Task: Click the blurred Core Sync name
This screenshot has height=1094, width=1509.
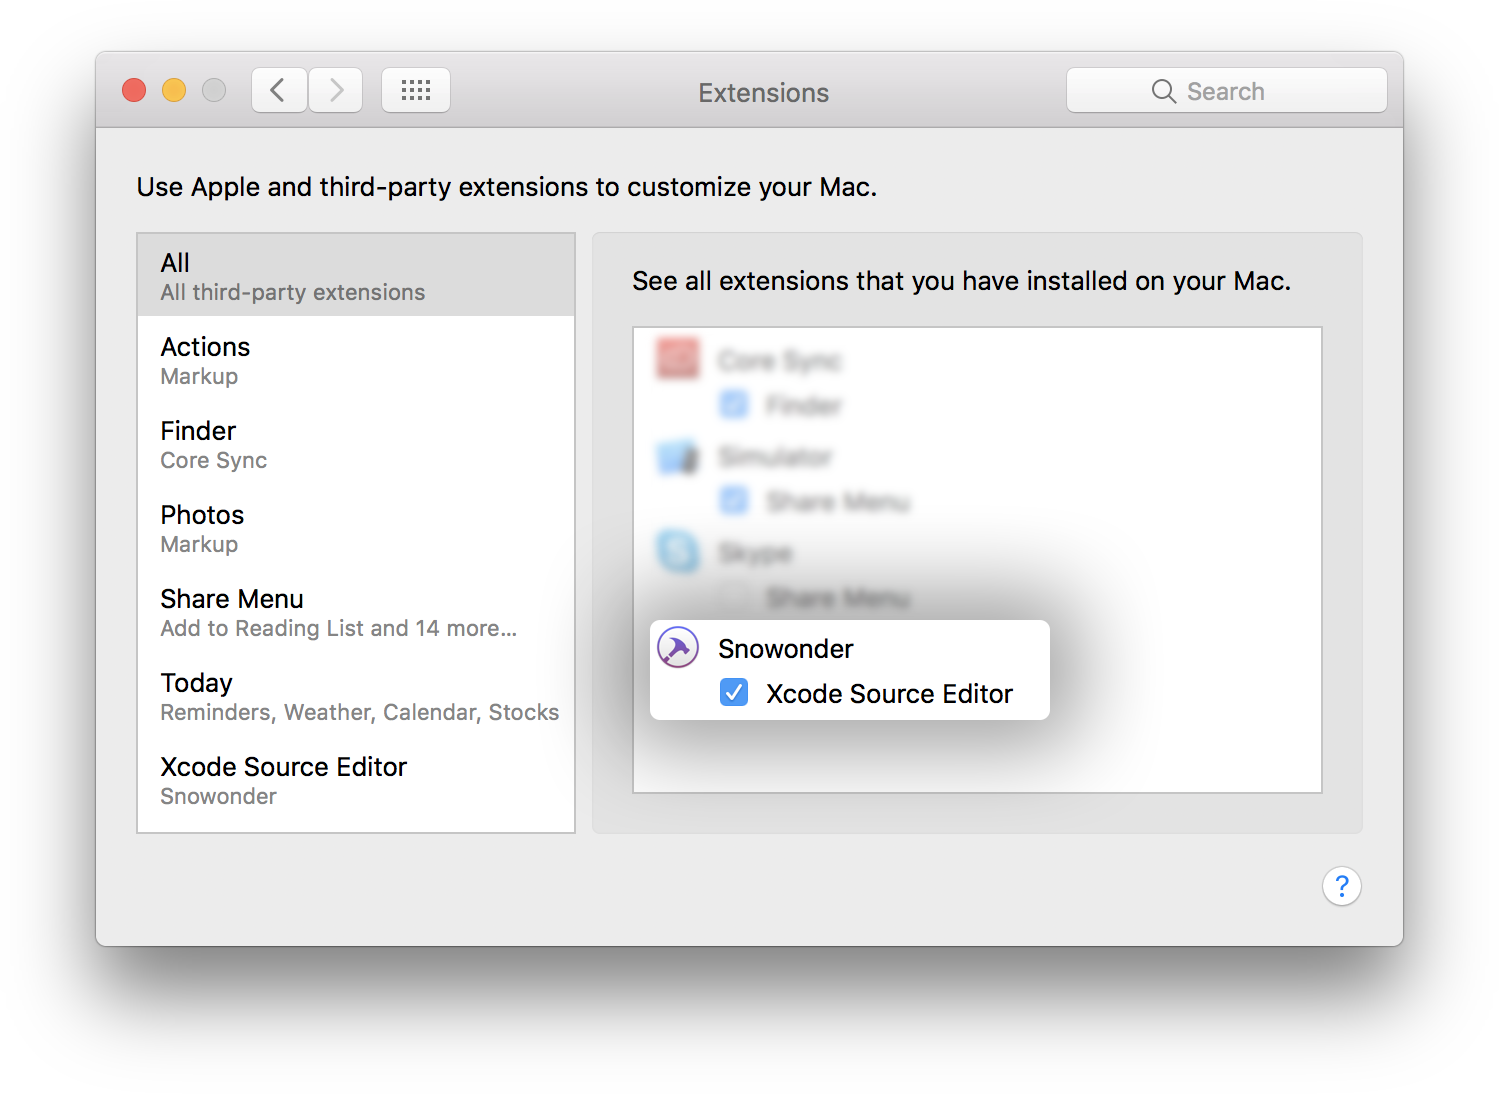Action: [780, 360]
